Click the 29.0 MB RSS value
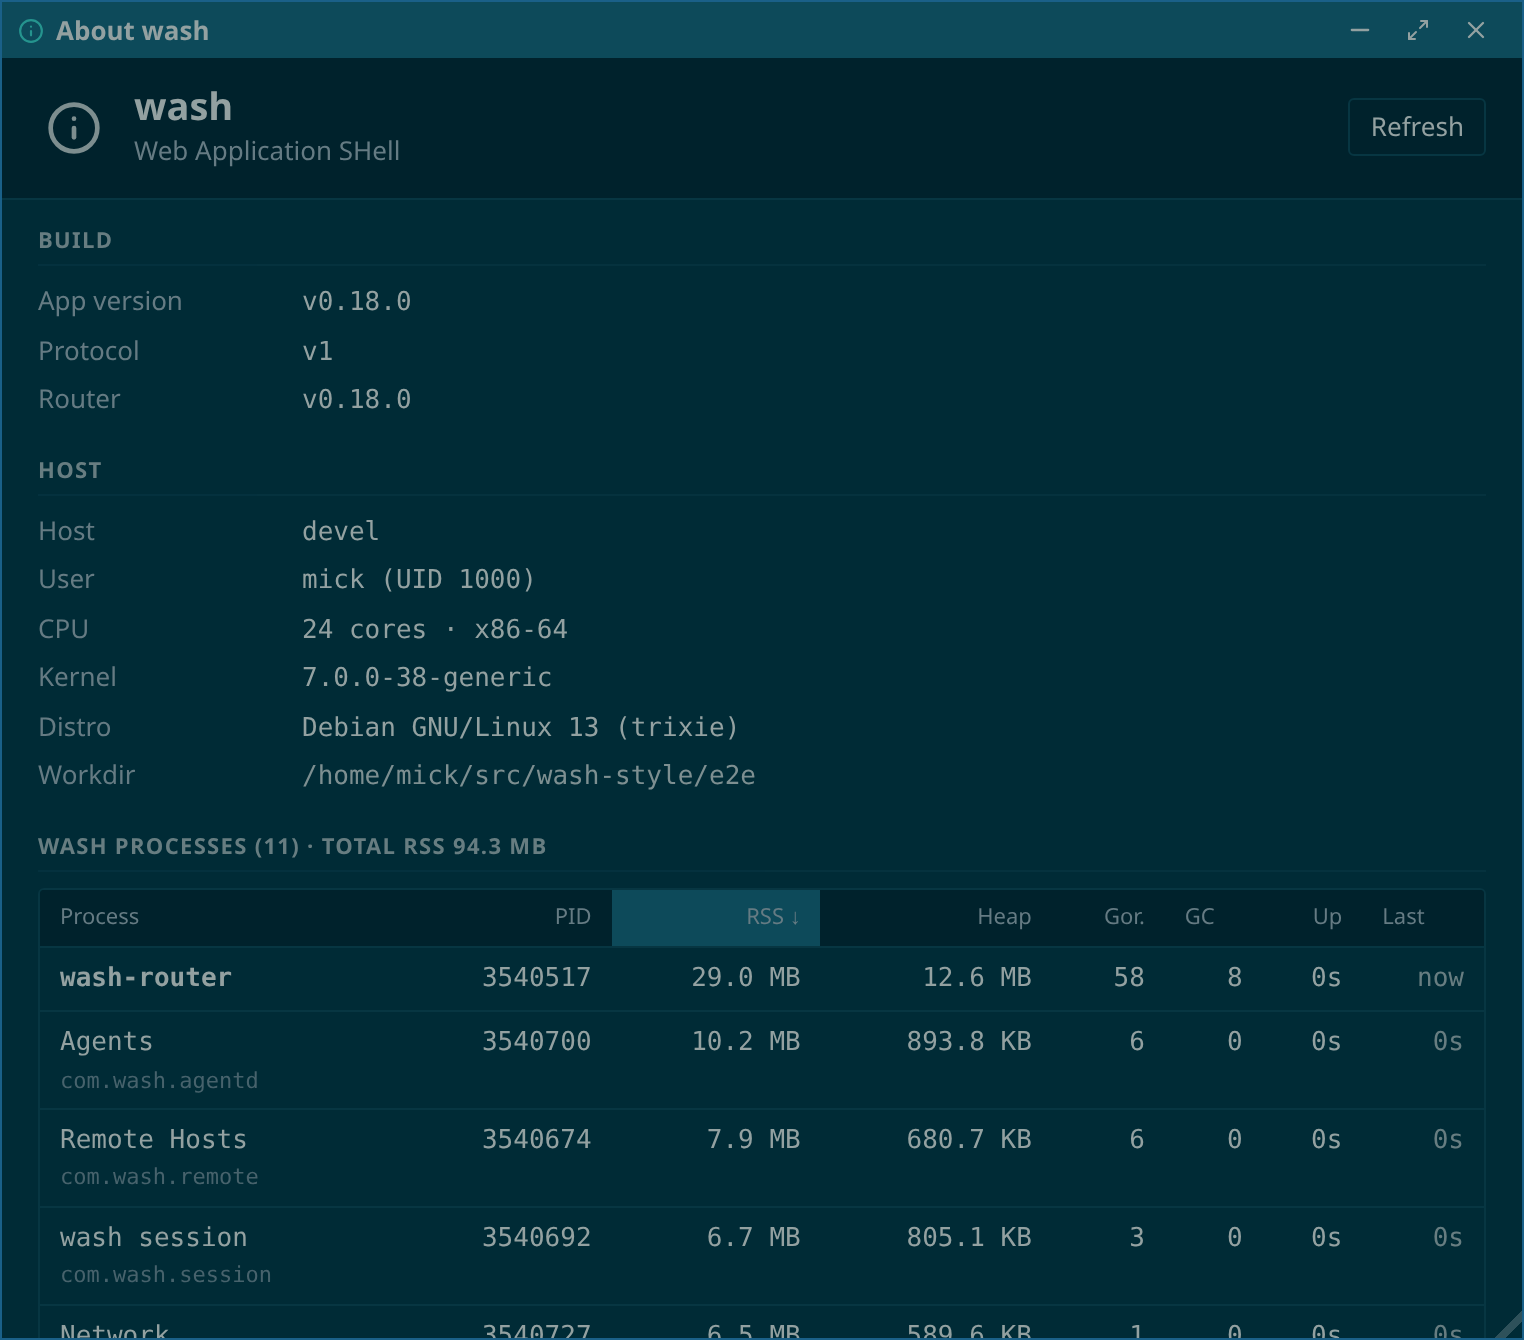 (x=745, y=977)
